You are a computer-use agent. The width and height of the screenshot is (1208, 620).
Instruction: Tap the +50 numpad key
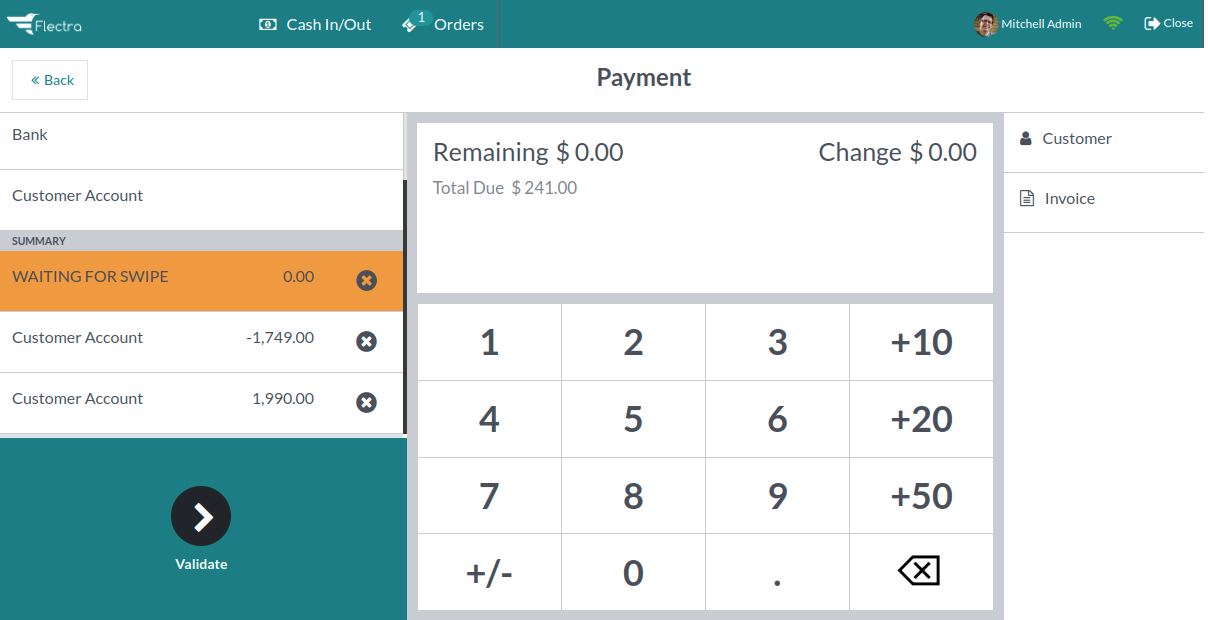click(921, 496)
